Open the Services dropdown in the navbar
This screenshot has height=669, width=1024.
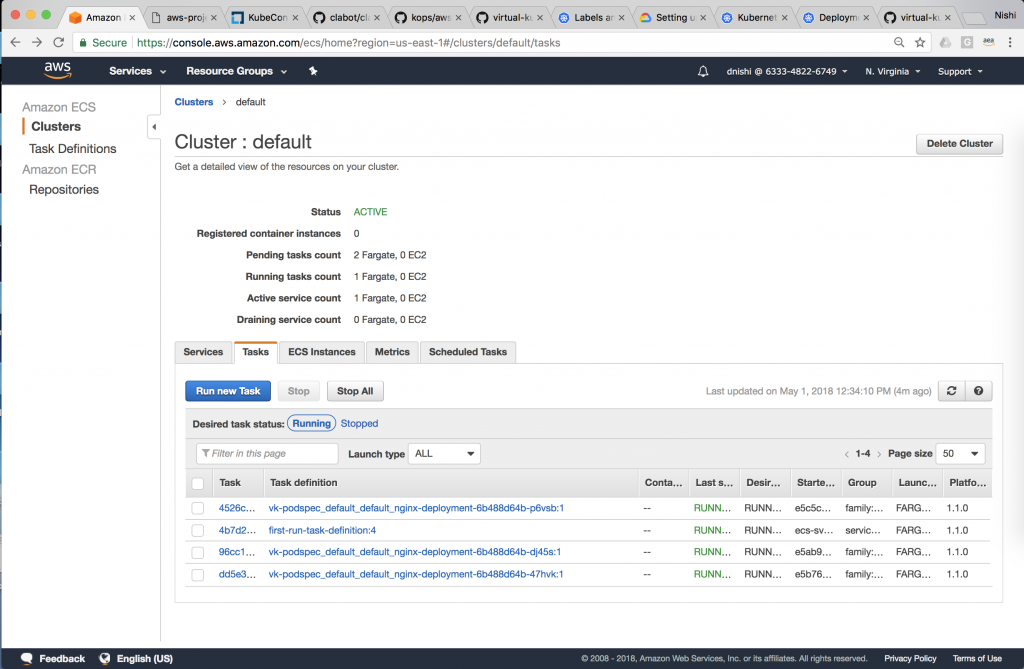click(x=137, y=71)
